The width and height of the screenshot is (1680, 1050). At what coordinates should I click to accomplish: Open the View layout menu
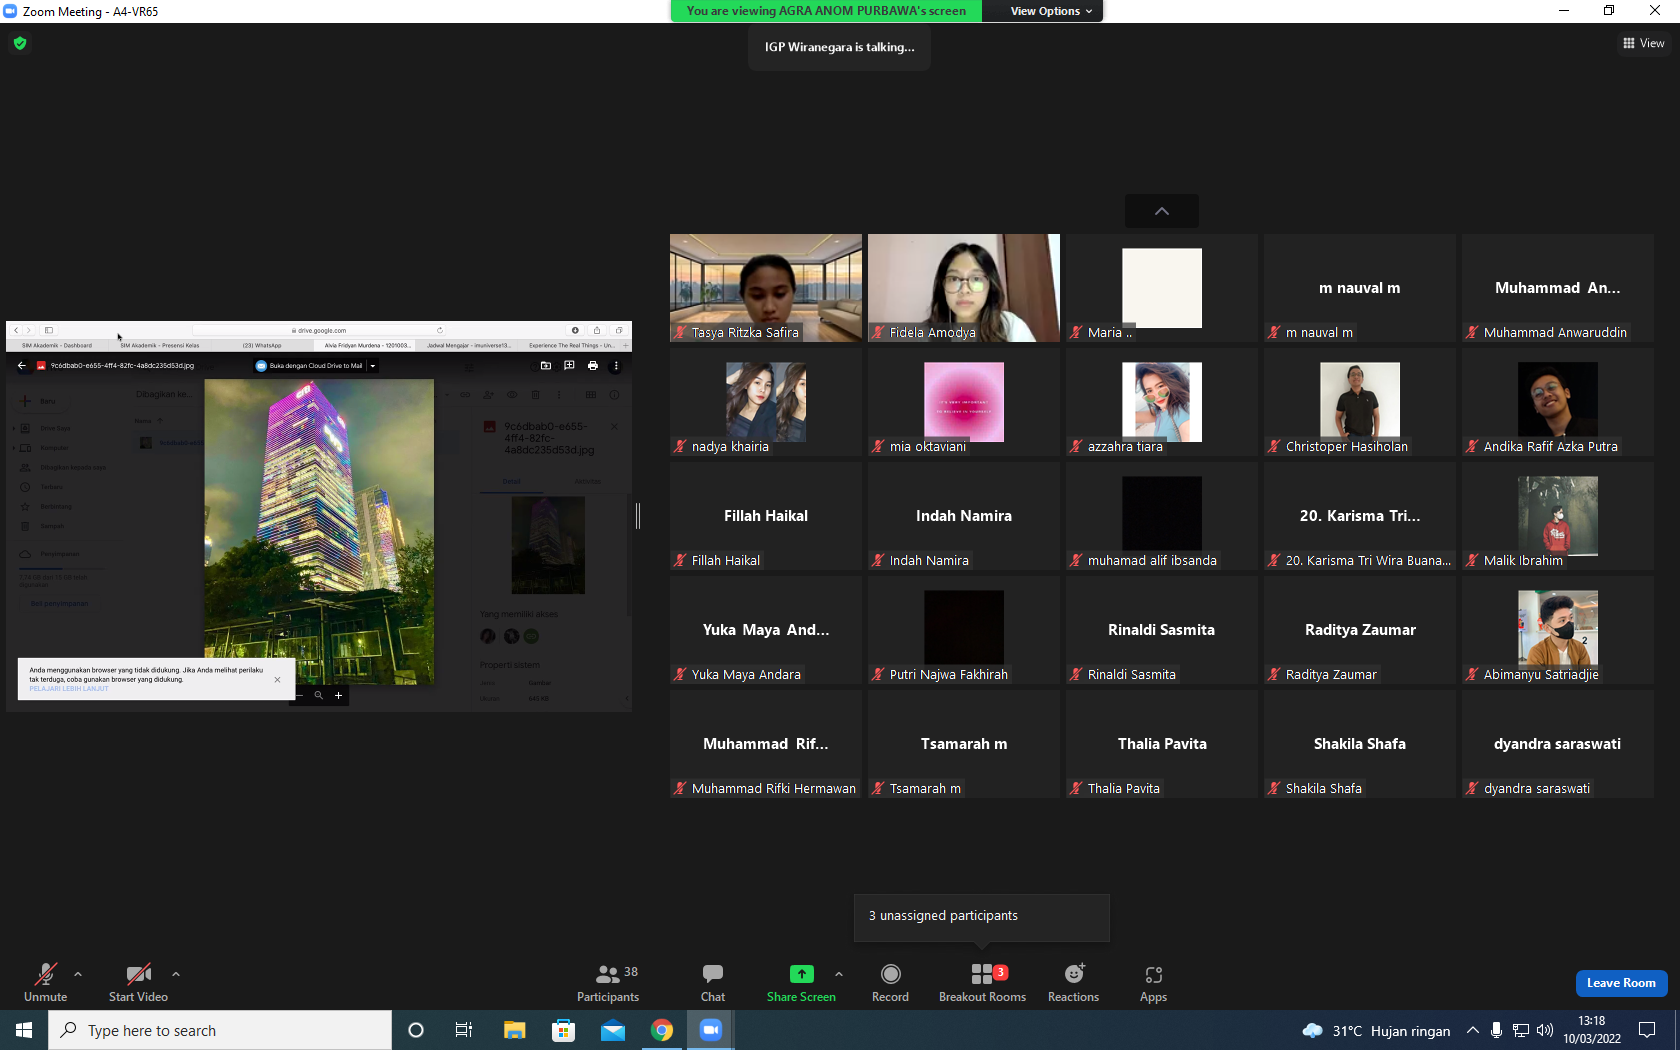(1643, 43)
